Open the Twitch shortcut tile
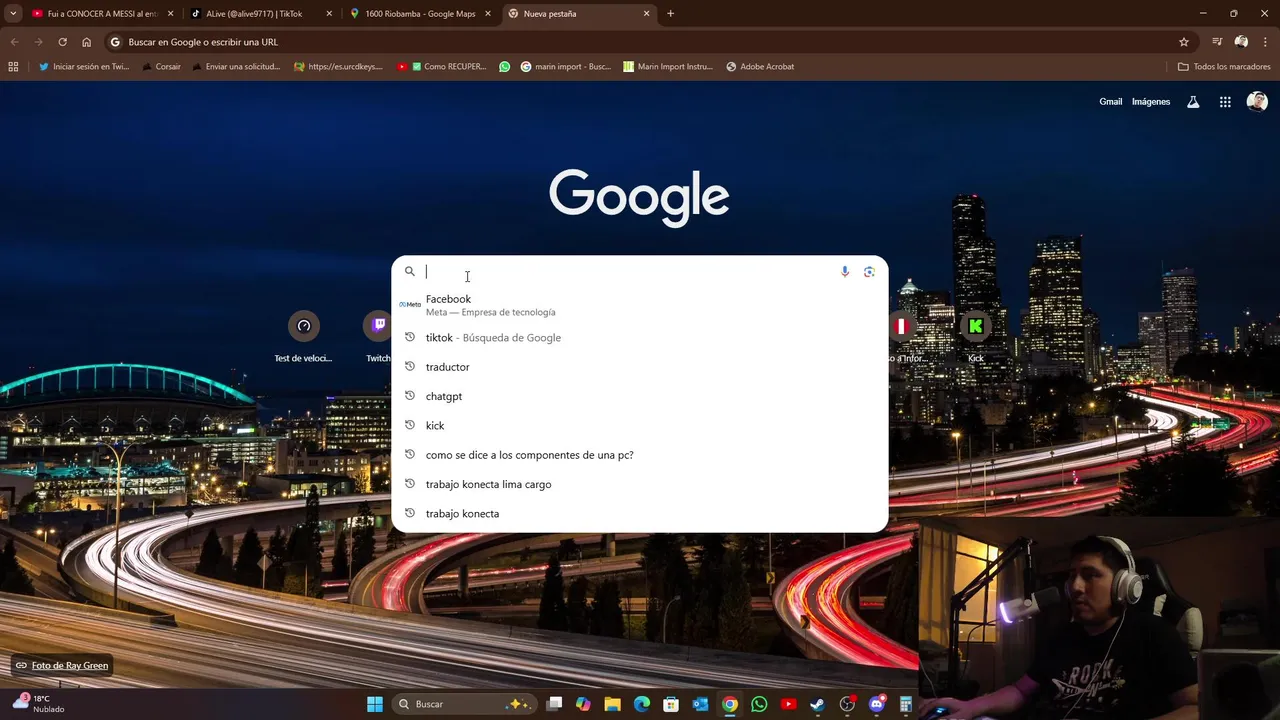Screen dimensions: 1280x720 (378, 337)
